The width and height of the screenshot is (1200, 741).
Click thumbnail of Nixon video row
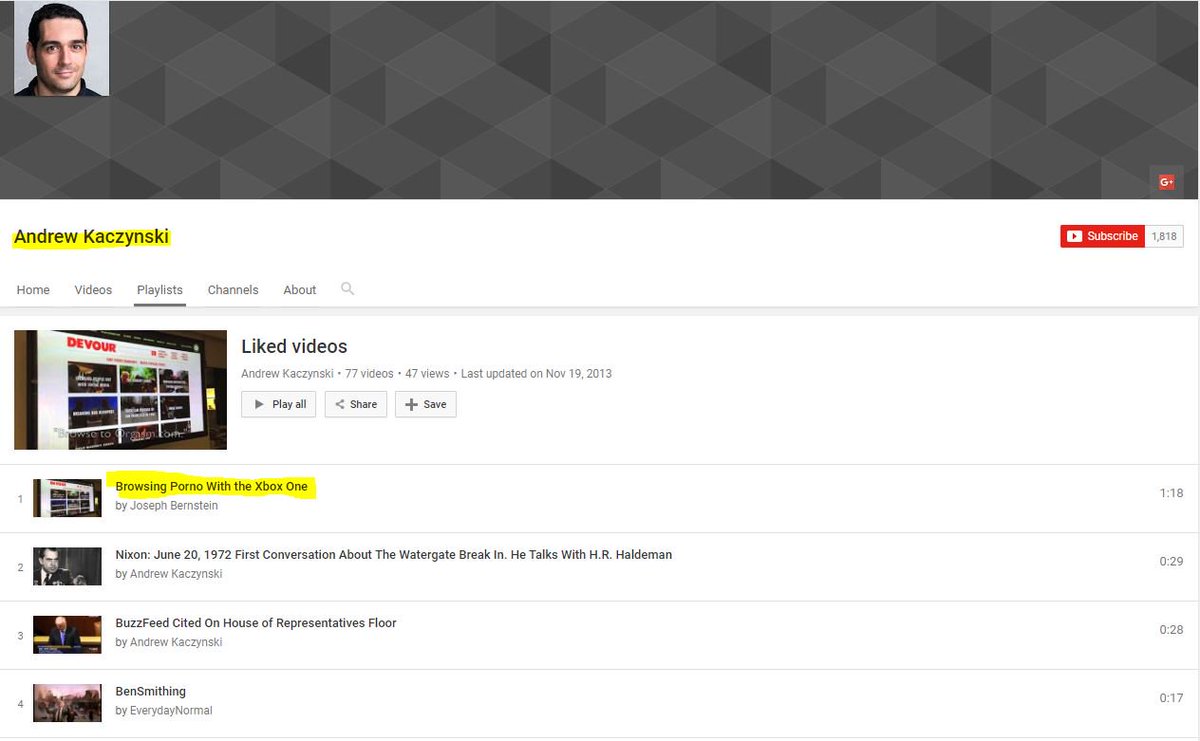point(67,566)
